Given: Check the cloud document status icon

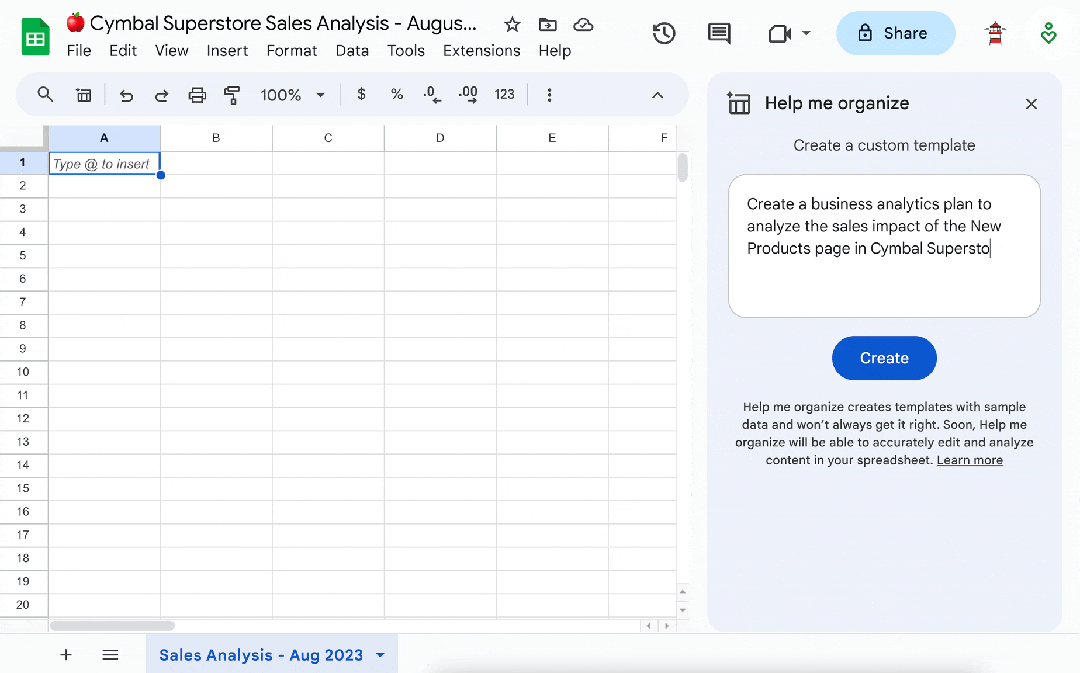Looking at the screenshot, I should tap(583, 25).
